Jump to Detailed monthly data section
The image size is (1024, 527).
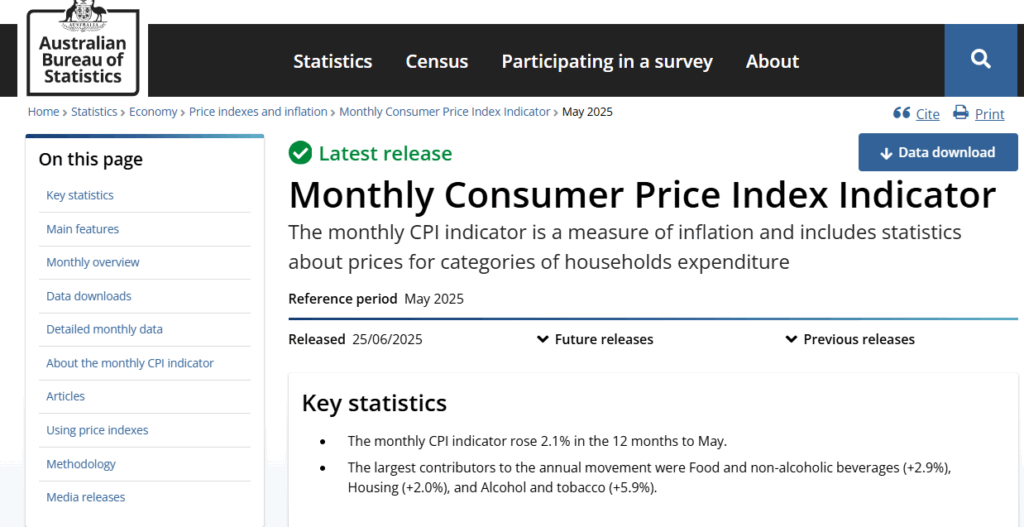[x=104, y=329]
